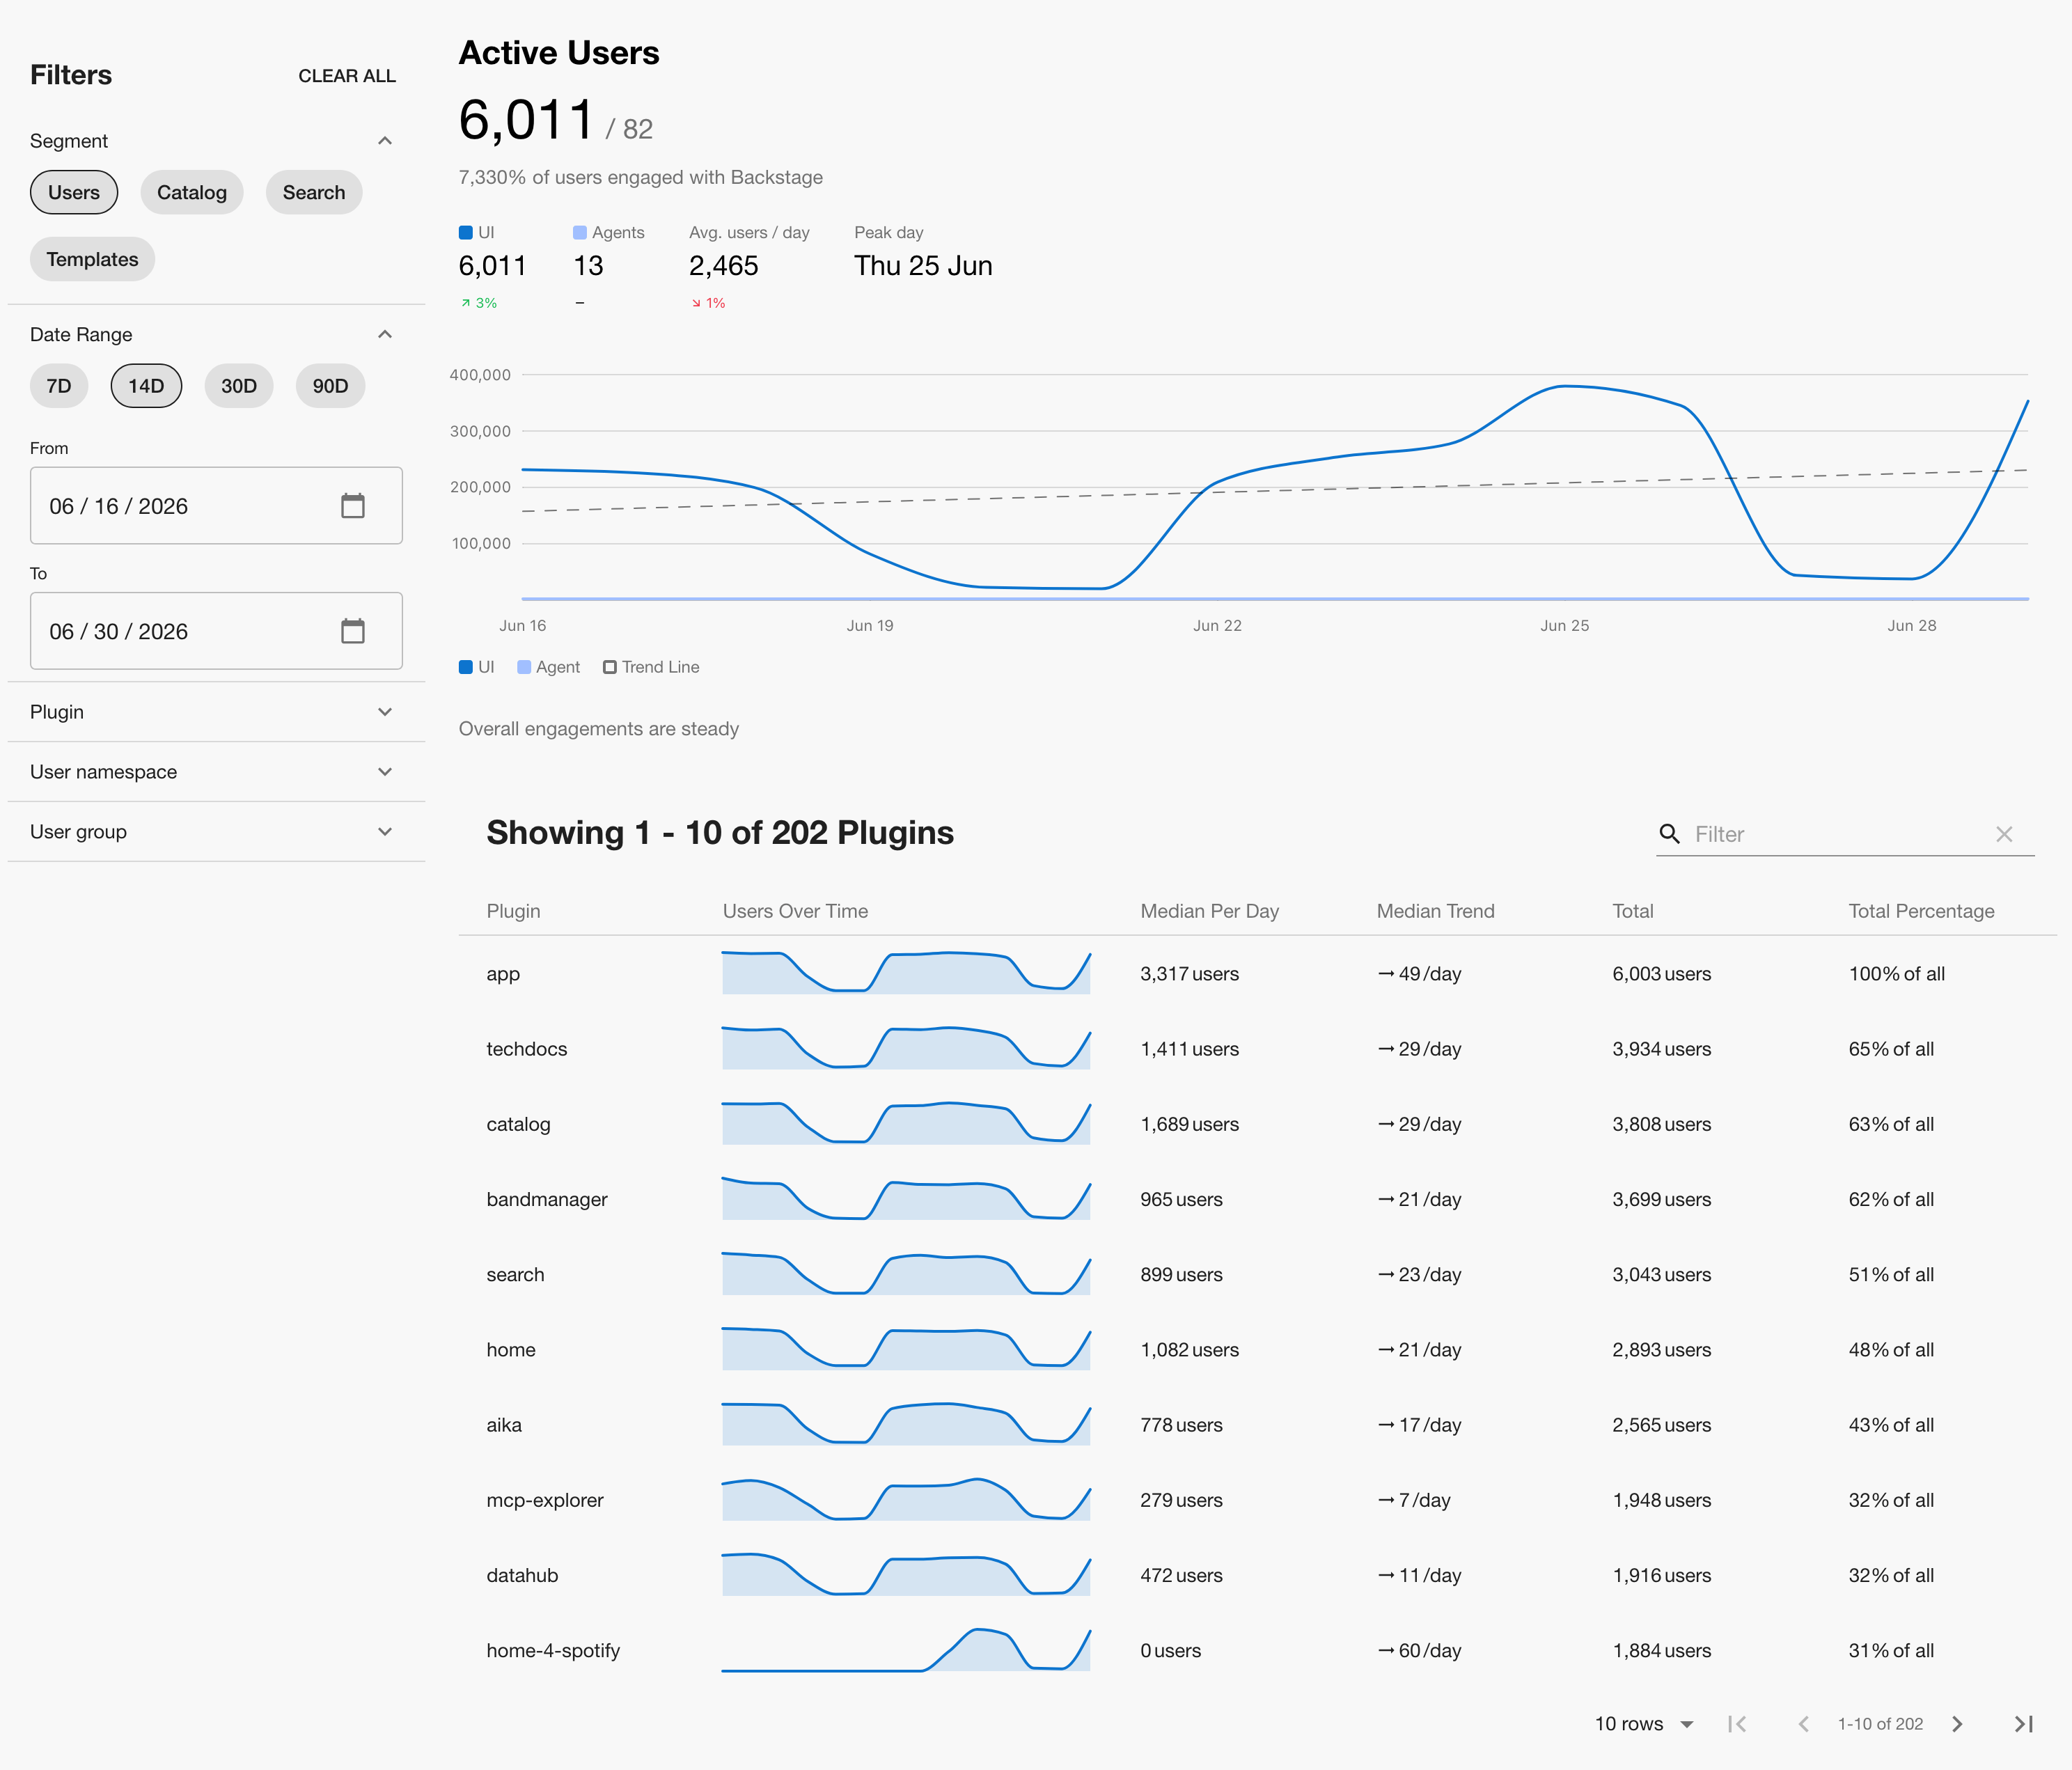
Task: Click the mcp-explorer sparkline chart
Action: point(906,1499)
